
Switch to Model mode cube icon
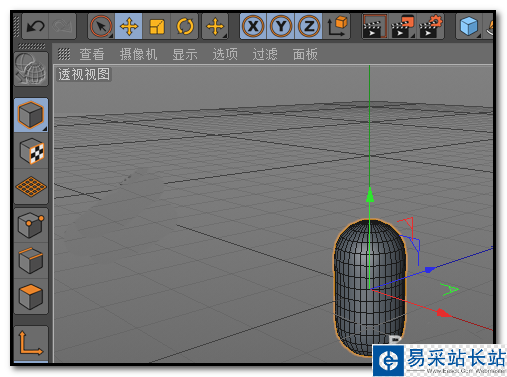point(31,115)
